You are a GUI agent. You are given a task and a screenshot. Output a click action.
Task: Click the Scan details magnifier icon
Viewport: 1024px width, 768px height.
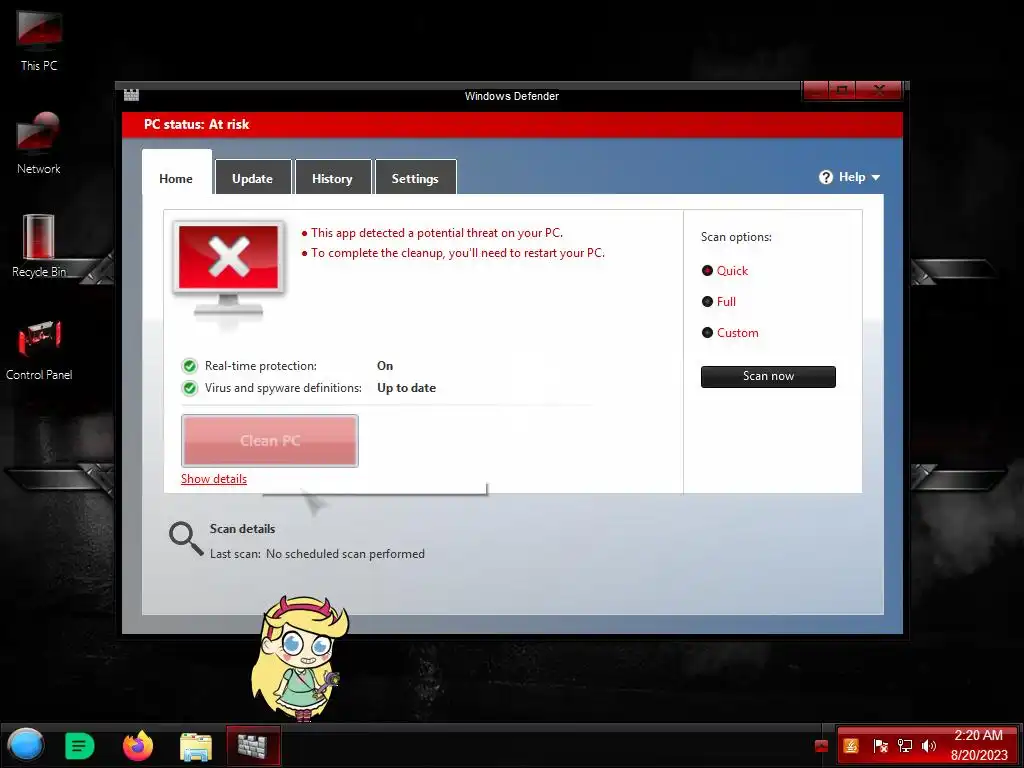(x=186, y=539)
